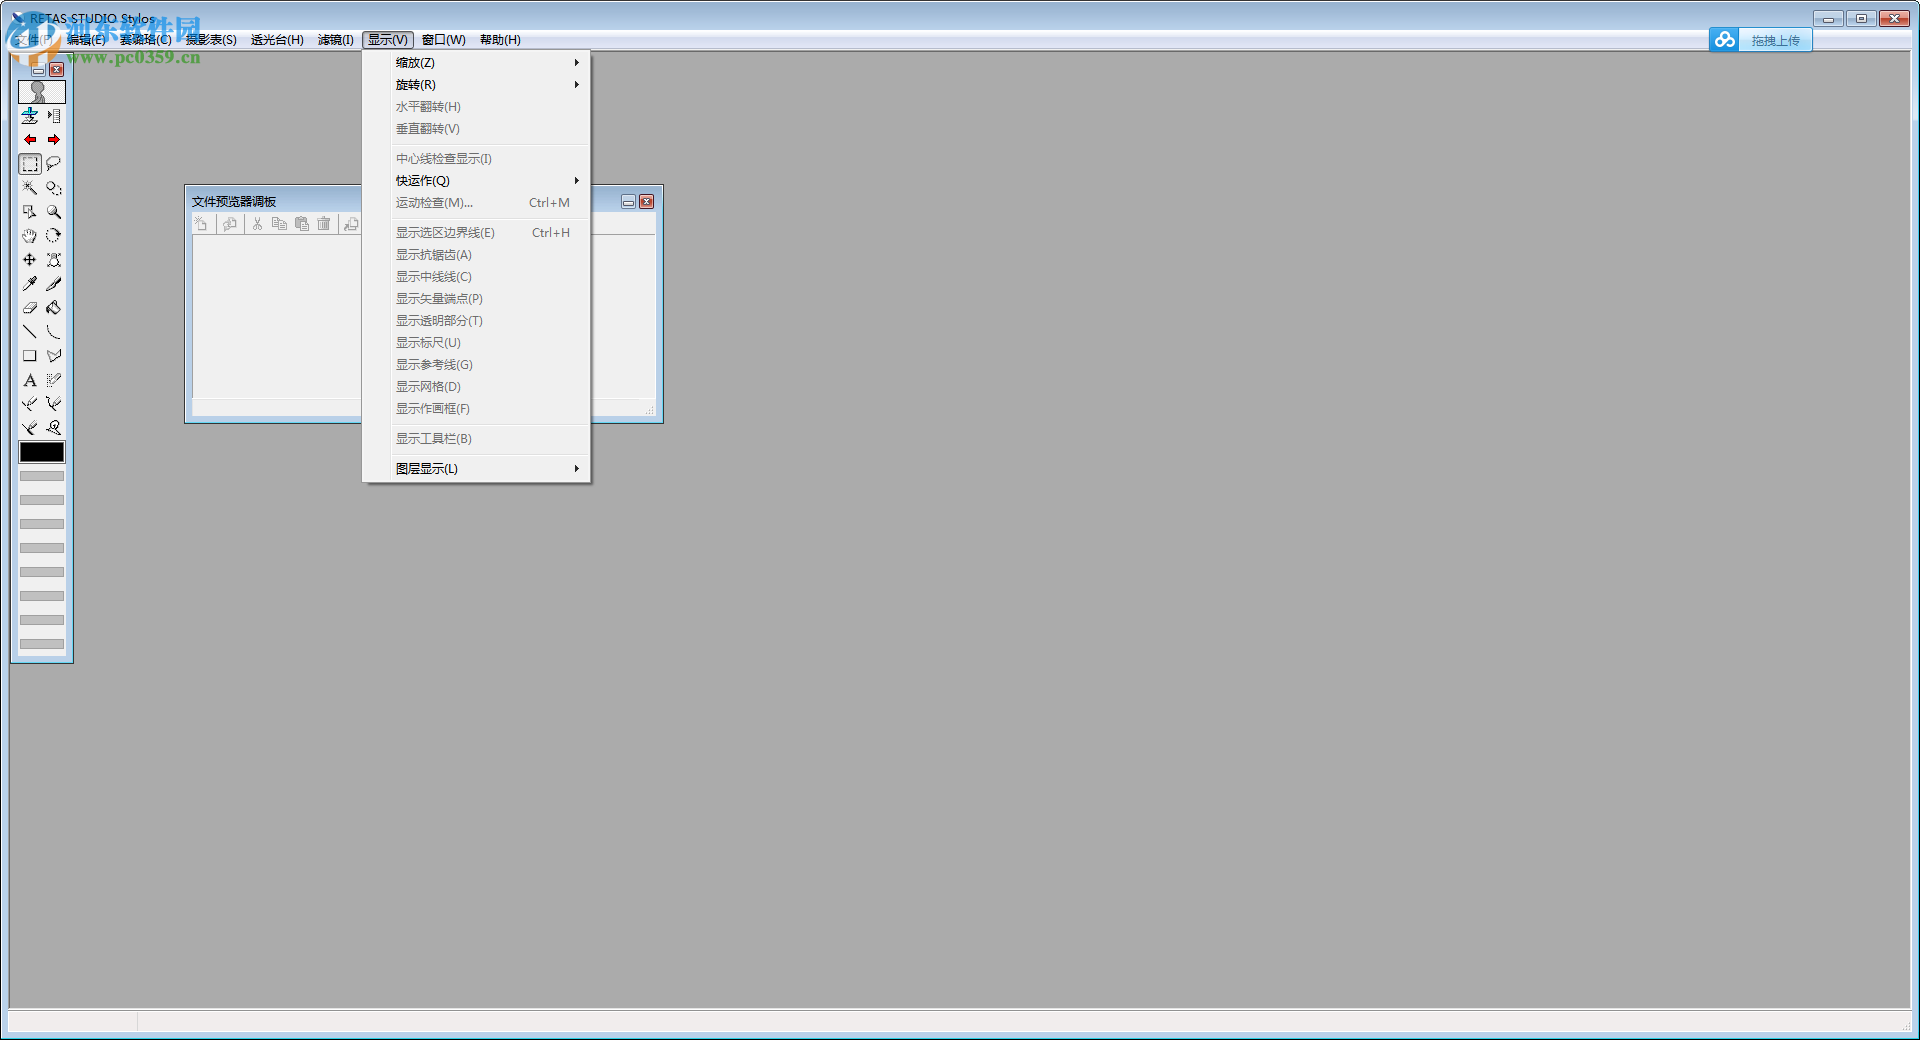Click the blue cloud icon beside 拖拽上传
This screenshot has height=1040, width=1920.
click(x=1724, y=40)
